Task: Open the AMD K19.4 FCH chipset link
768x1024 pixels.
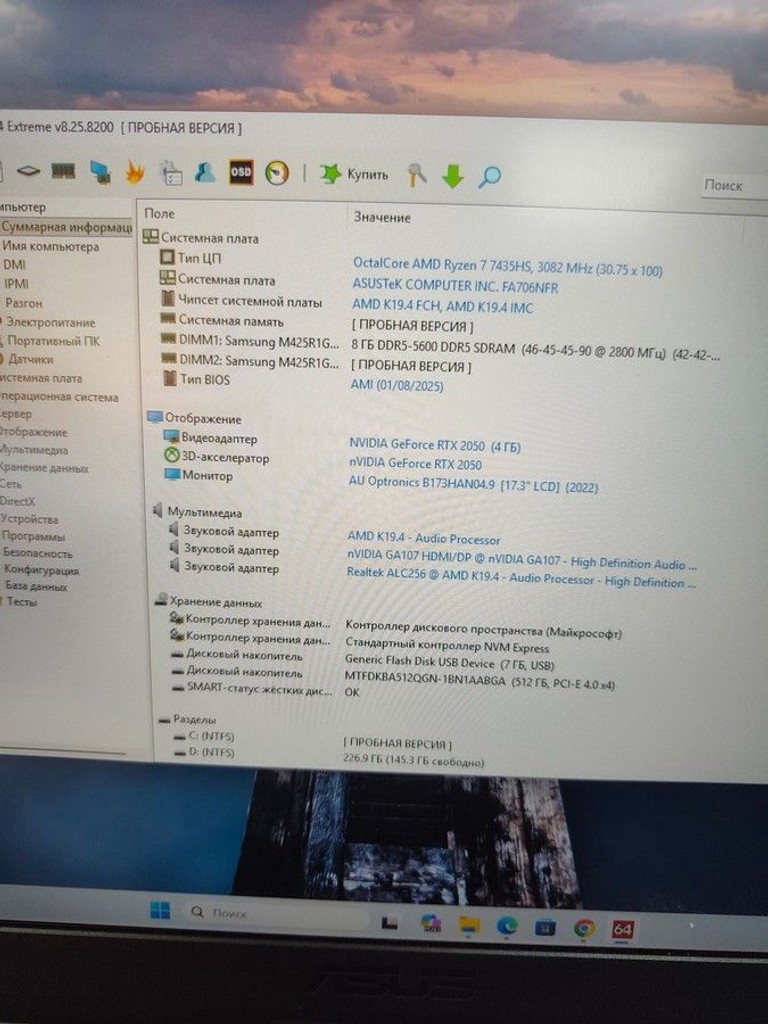Action: 443,306
